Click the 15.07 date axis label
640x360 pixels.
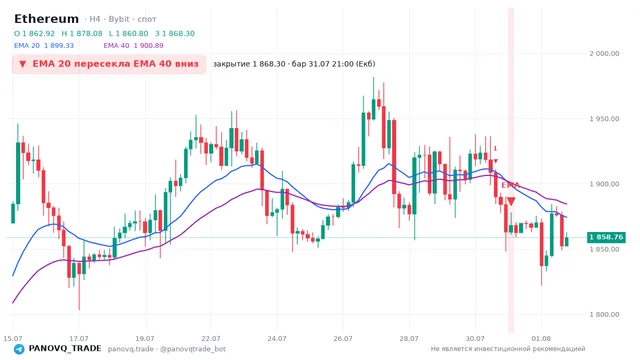(13, 339)
